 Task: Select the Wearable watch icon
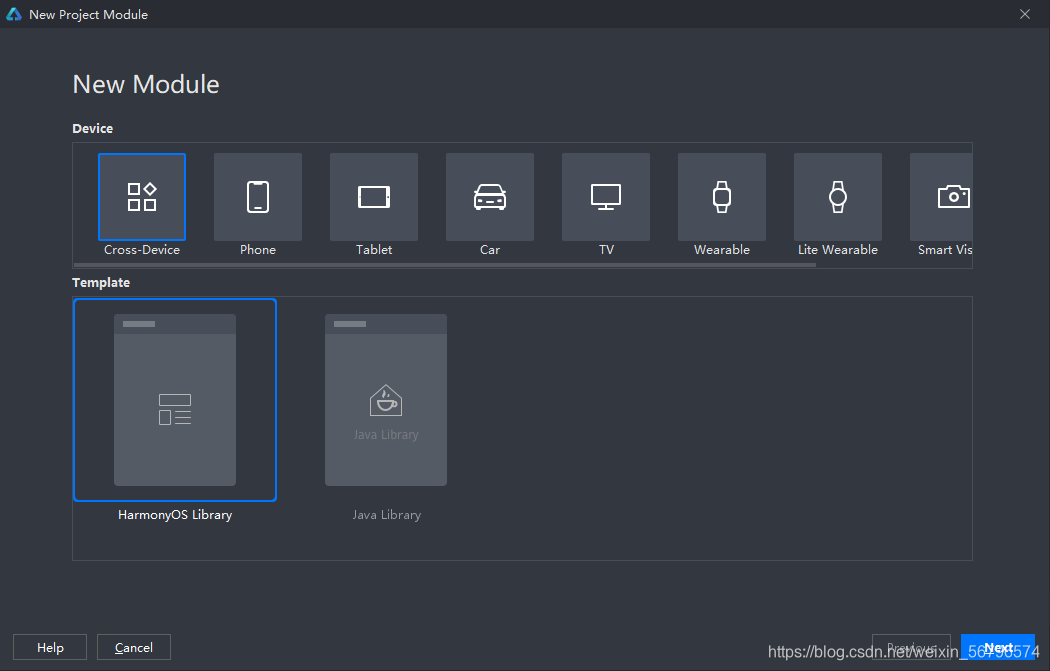[722, 197]
